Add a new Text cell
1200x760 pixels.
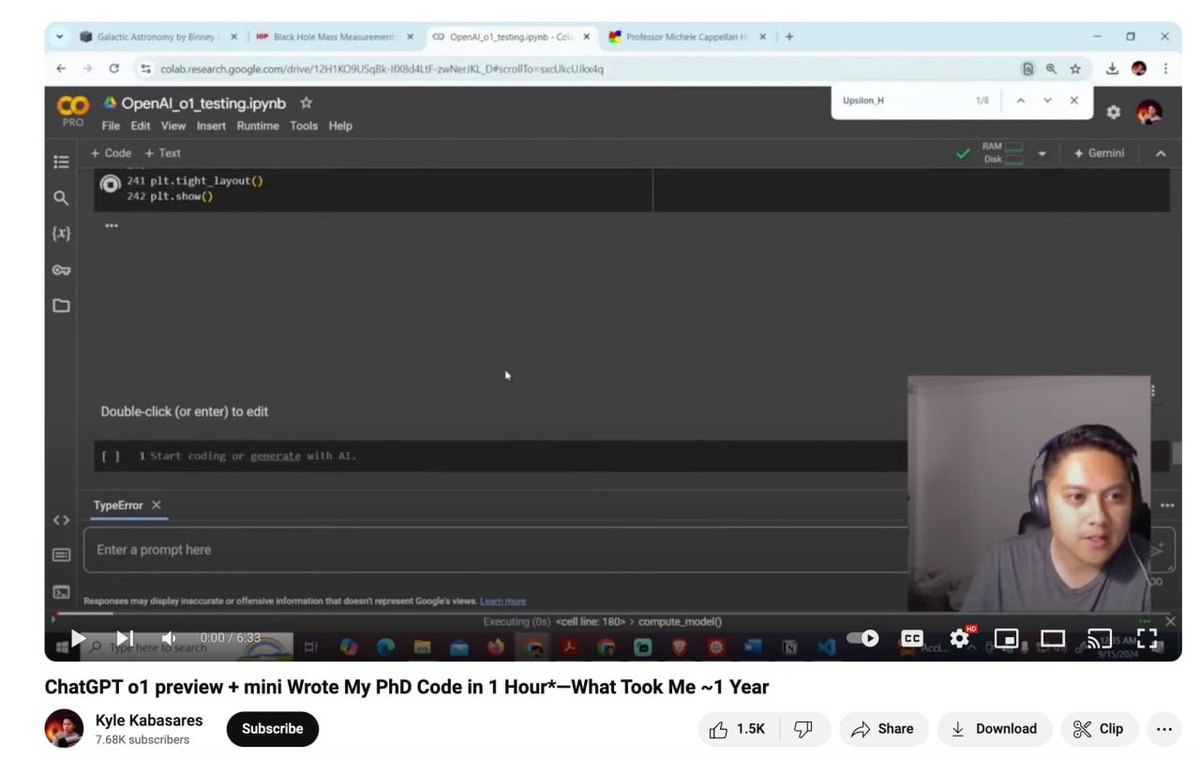tap(162, 153)
